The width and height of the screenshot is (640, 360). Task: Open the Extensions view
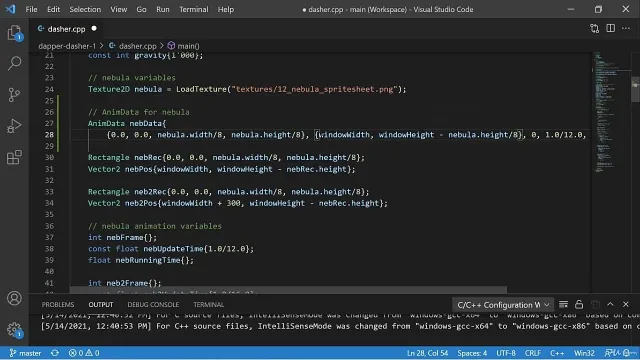click(x=14, y=157)
